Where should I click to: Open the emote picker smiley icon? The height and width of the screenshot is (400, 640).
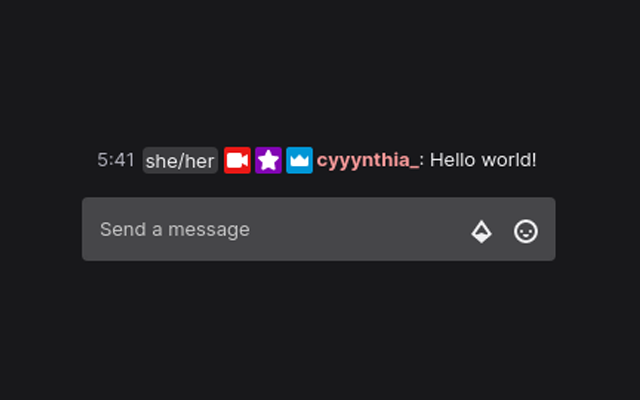coord(526,231)
